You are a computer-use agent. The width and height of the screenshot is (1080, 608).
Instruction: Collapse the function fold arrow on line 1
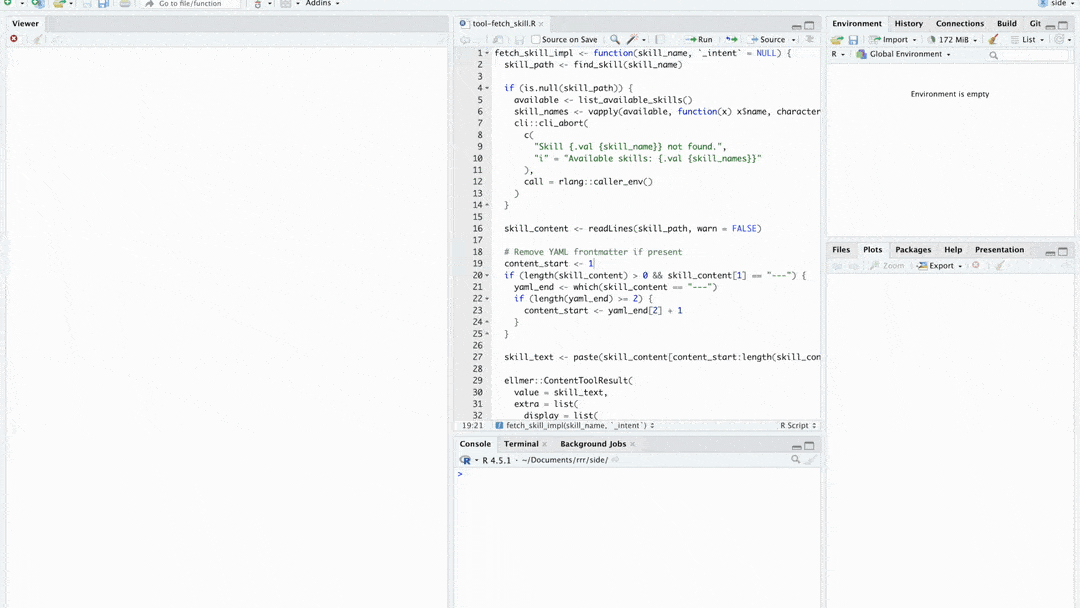point(487,53)
